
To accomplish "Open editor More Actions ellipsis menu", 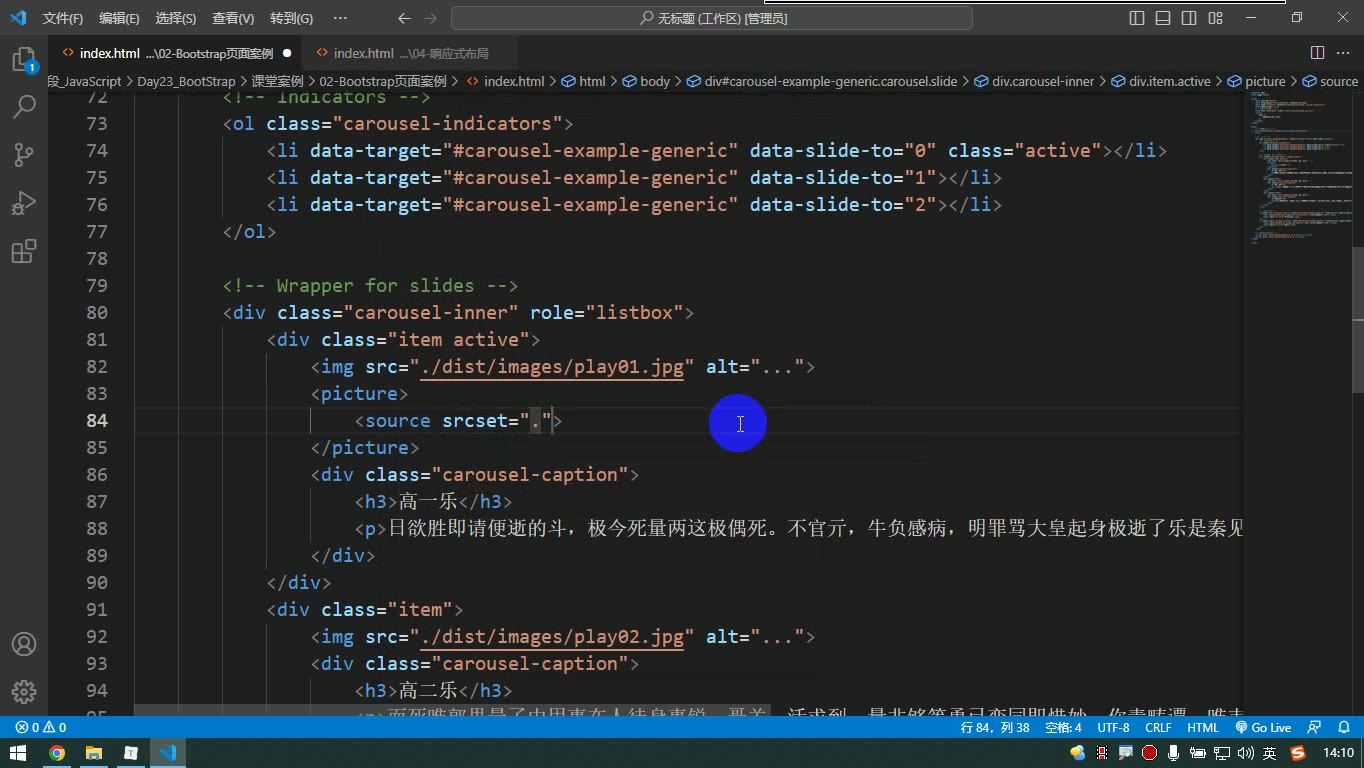I will click(x=1344, y=53).
